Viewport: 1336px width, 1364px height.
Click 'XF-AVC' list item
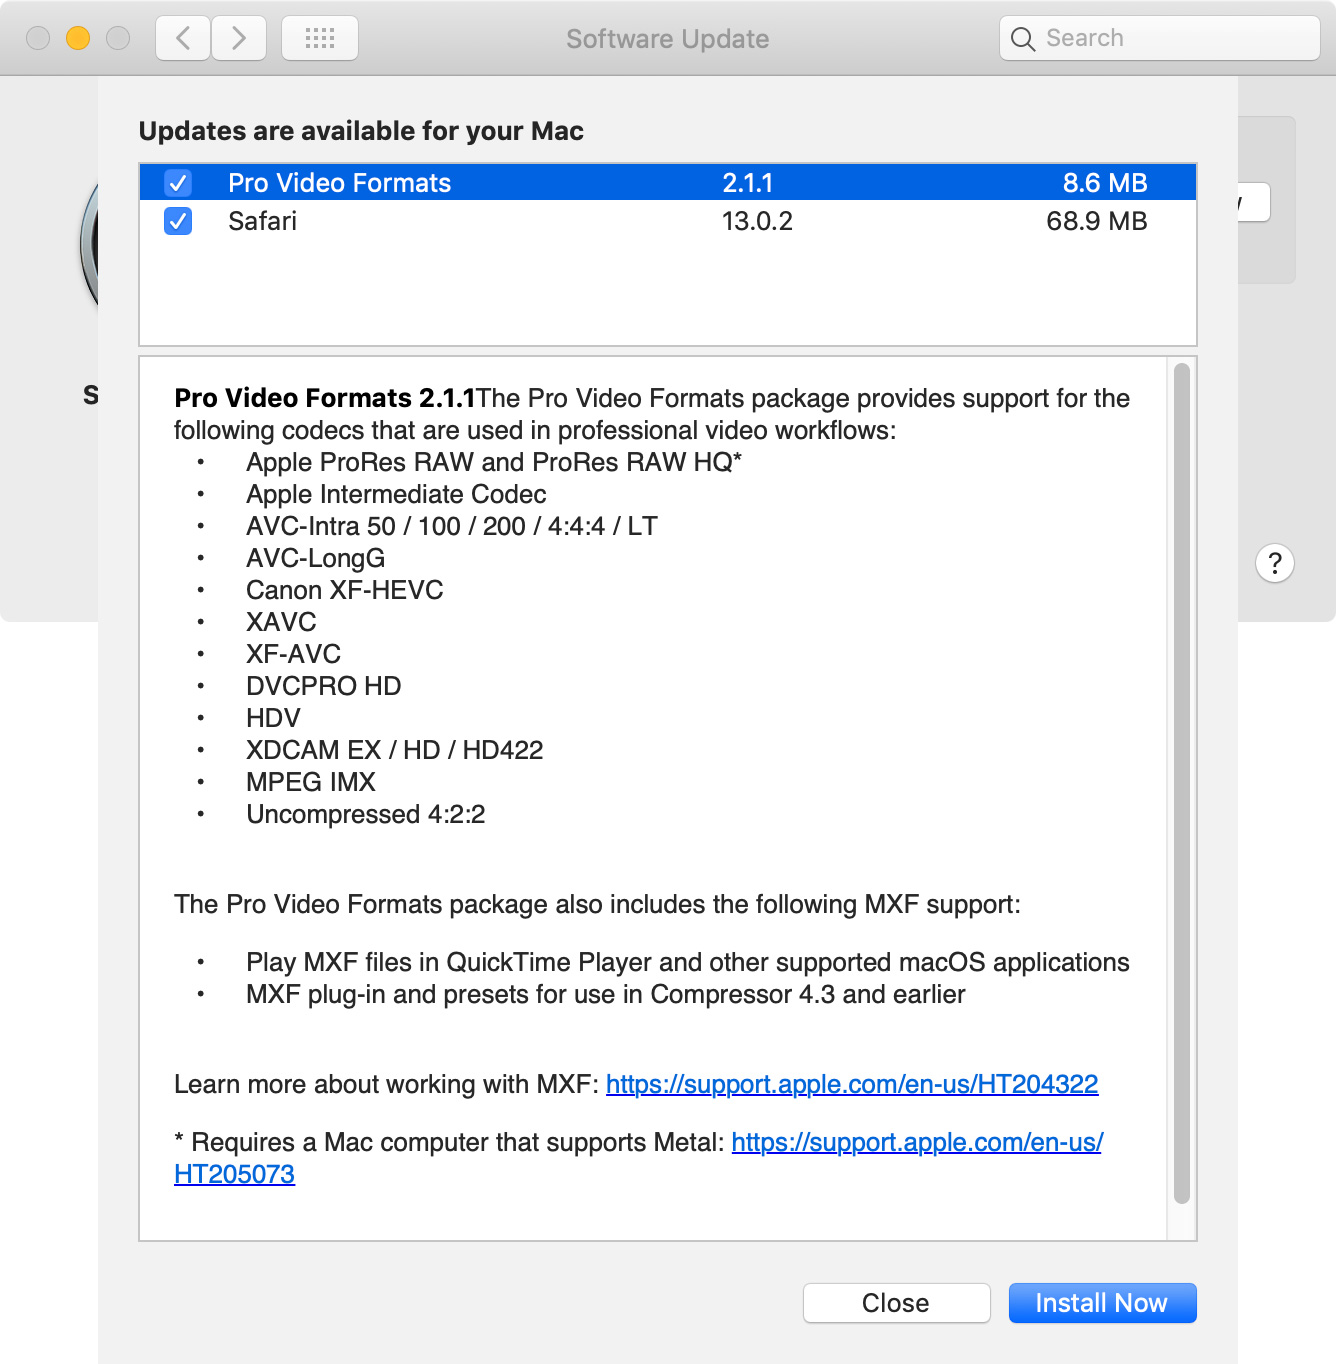tap(294, 654)
